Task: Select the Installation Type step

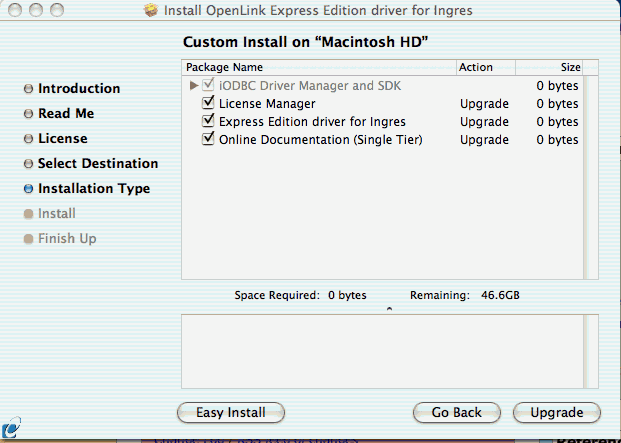Action: (94, 189)
